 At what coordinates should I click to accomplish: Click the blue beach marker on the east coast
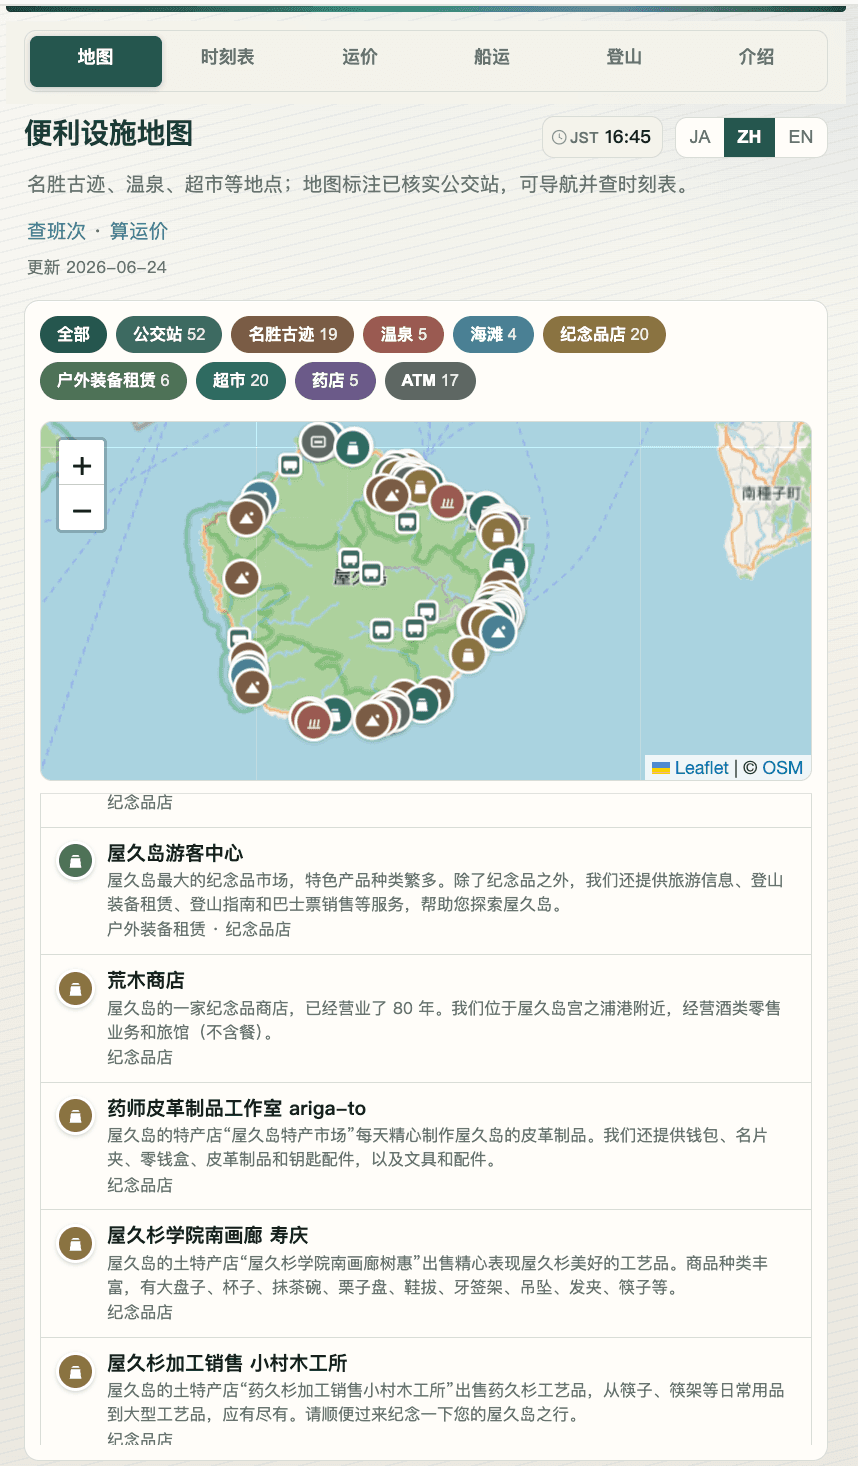pyautogui.click(x=497, y=631)
